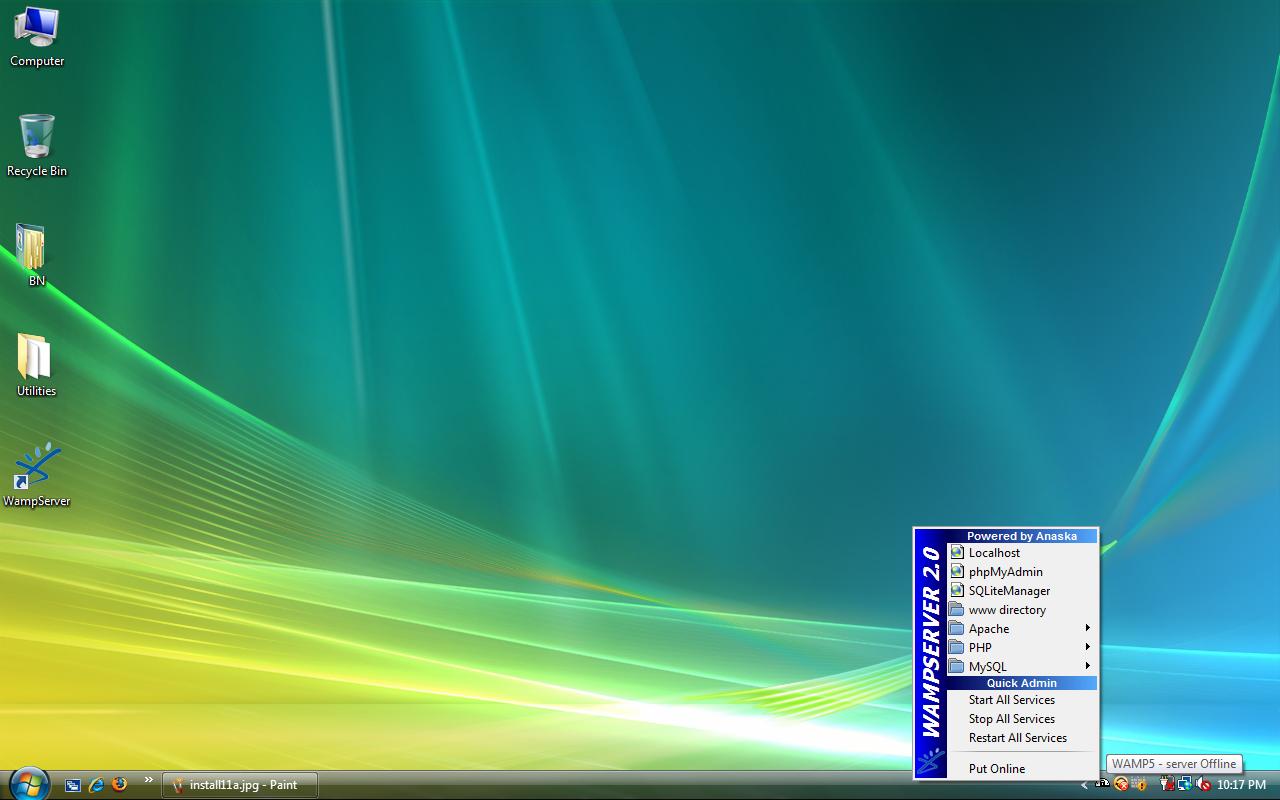The width and height of the screenshot is (1280, 800).
Task: Launch Firefox from Quick Launch bar
Action: [120, 785]
